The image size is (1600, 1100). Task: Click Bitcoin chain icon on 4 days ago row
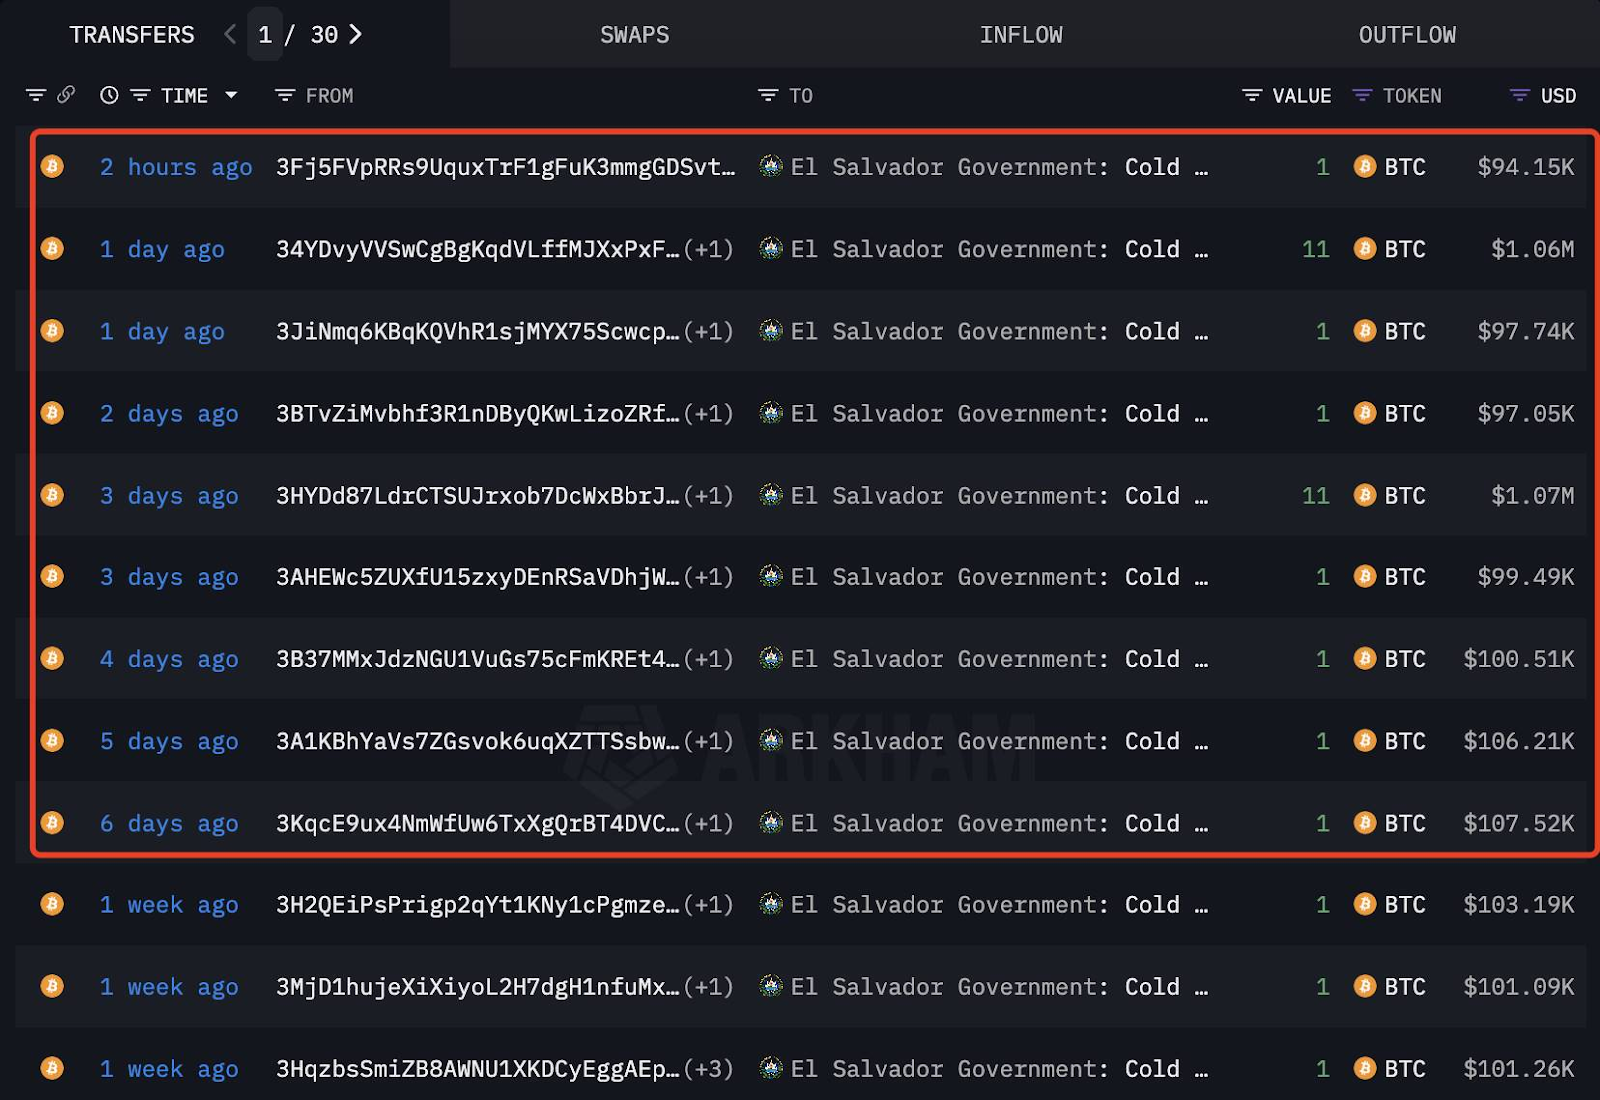tap(52, 658)
